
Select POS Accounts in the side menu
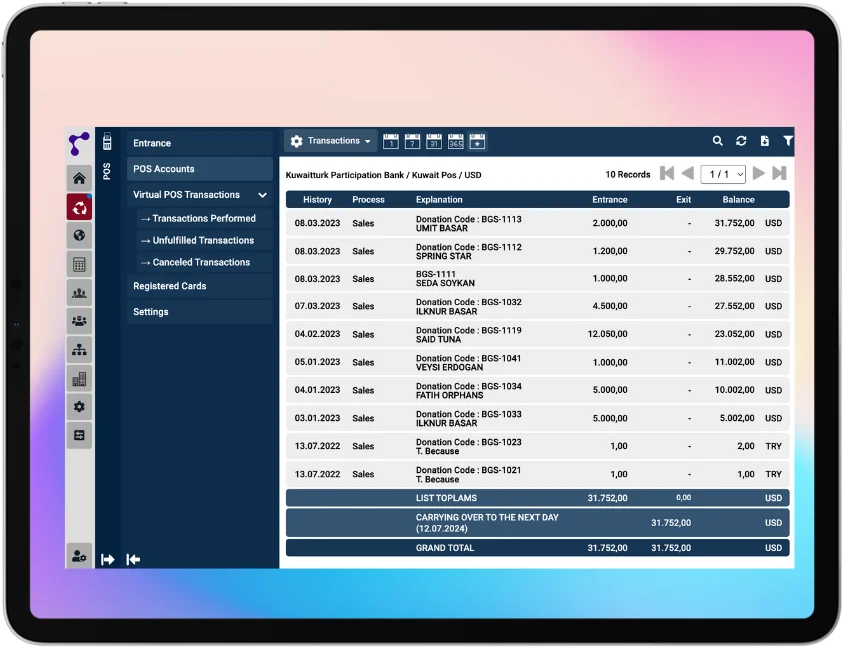199,169
